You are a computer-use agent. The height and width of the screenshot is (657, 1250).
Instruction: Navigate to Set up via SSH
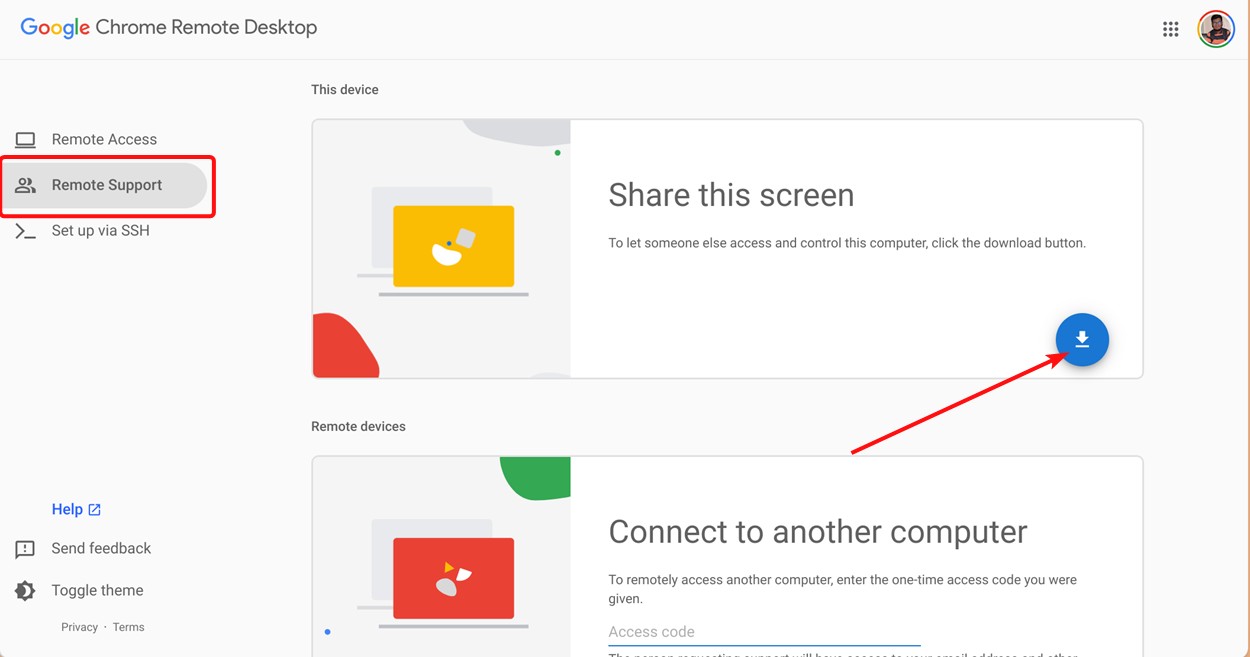pyautogui.click(x=100, y=230)
